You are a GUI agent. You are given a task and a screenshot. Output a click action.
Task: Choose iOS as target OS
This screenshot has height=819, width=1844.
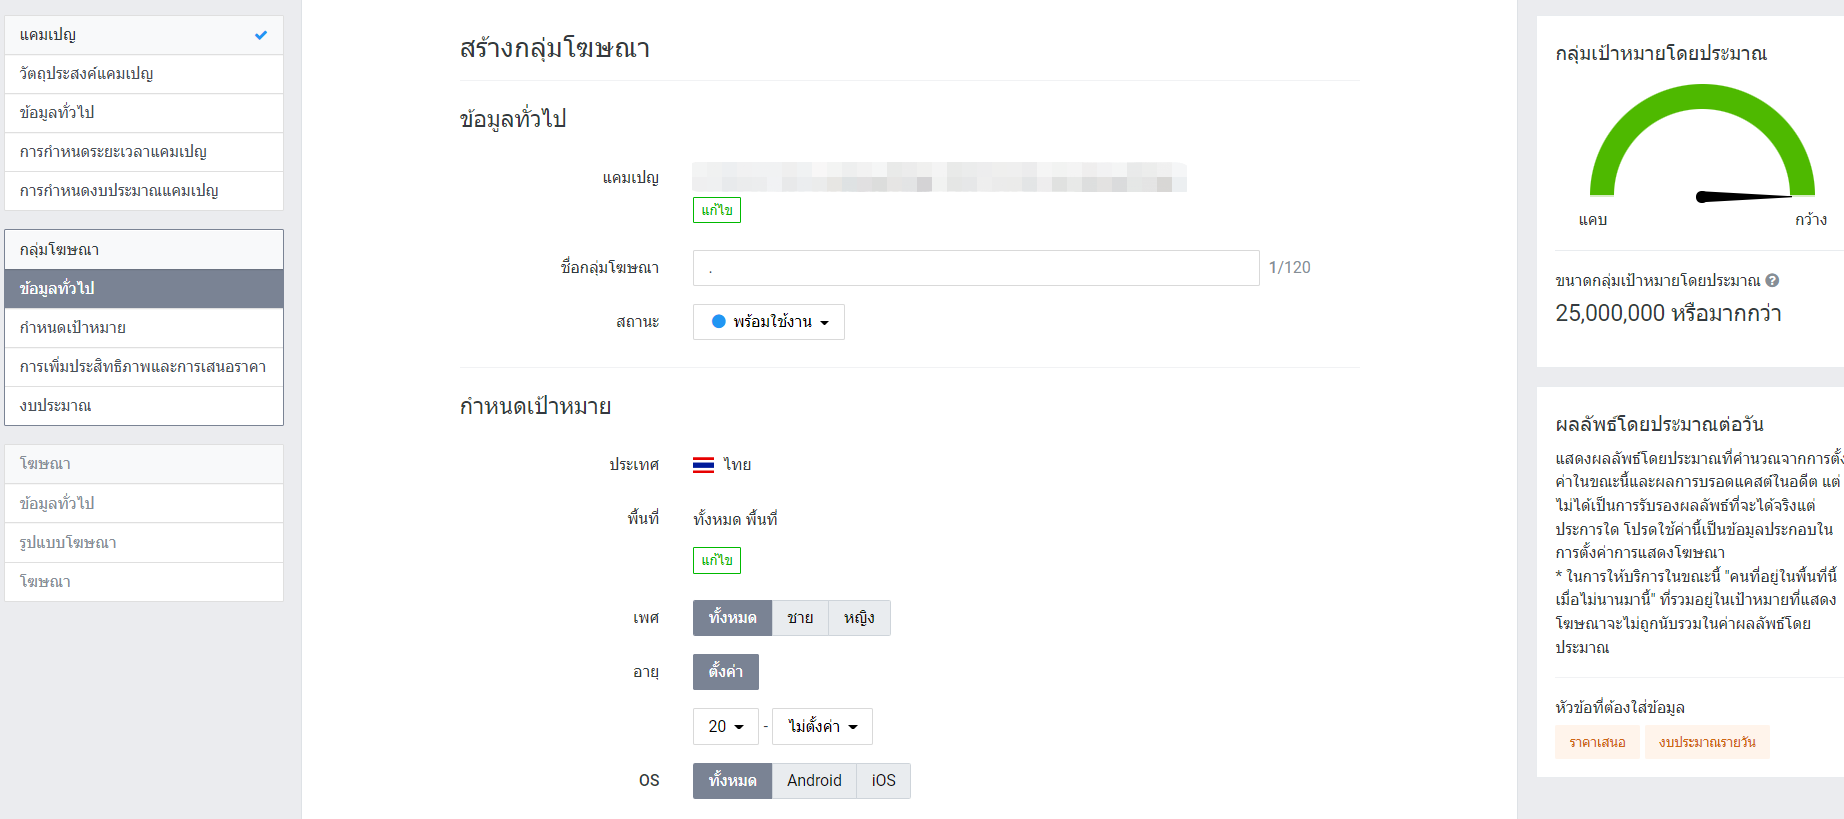[883, 781]
